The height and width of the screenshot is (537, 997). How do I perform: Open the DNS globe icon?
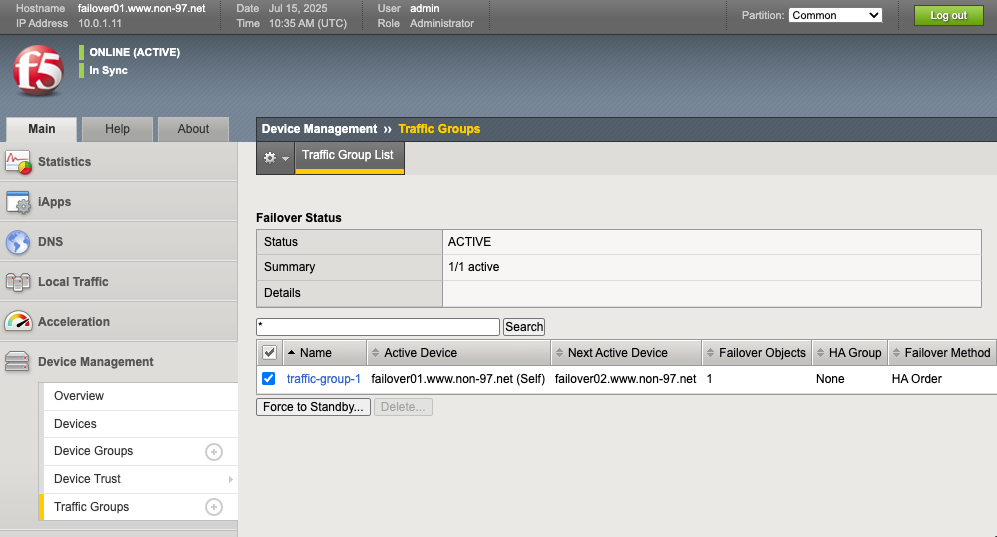pos(18,242)
